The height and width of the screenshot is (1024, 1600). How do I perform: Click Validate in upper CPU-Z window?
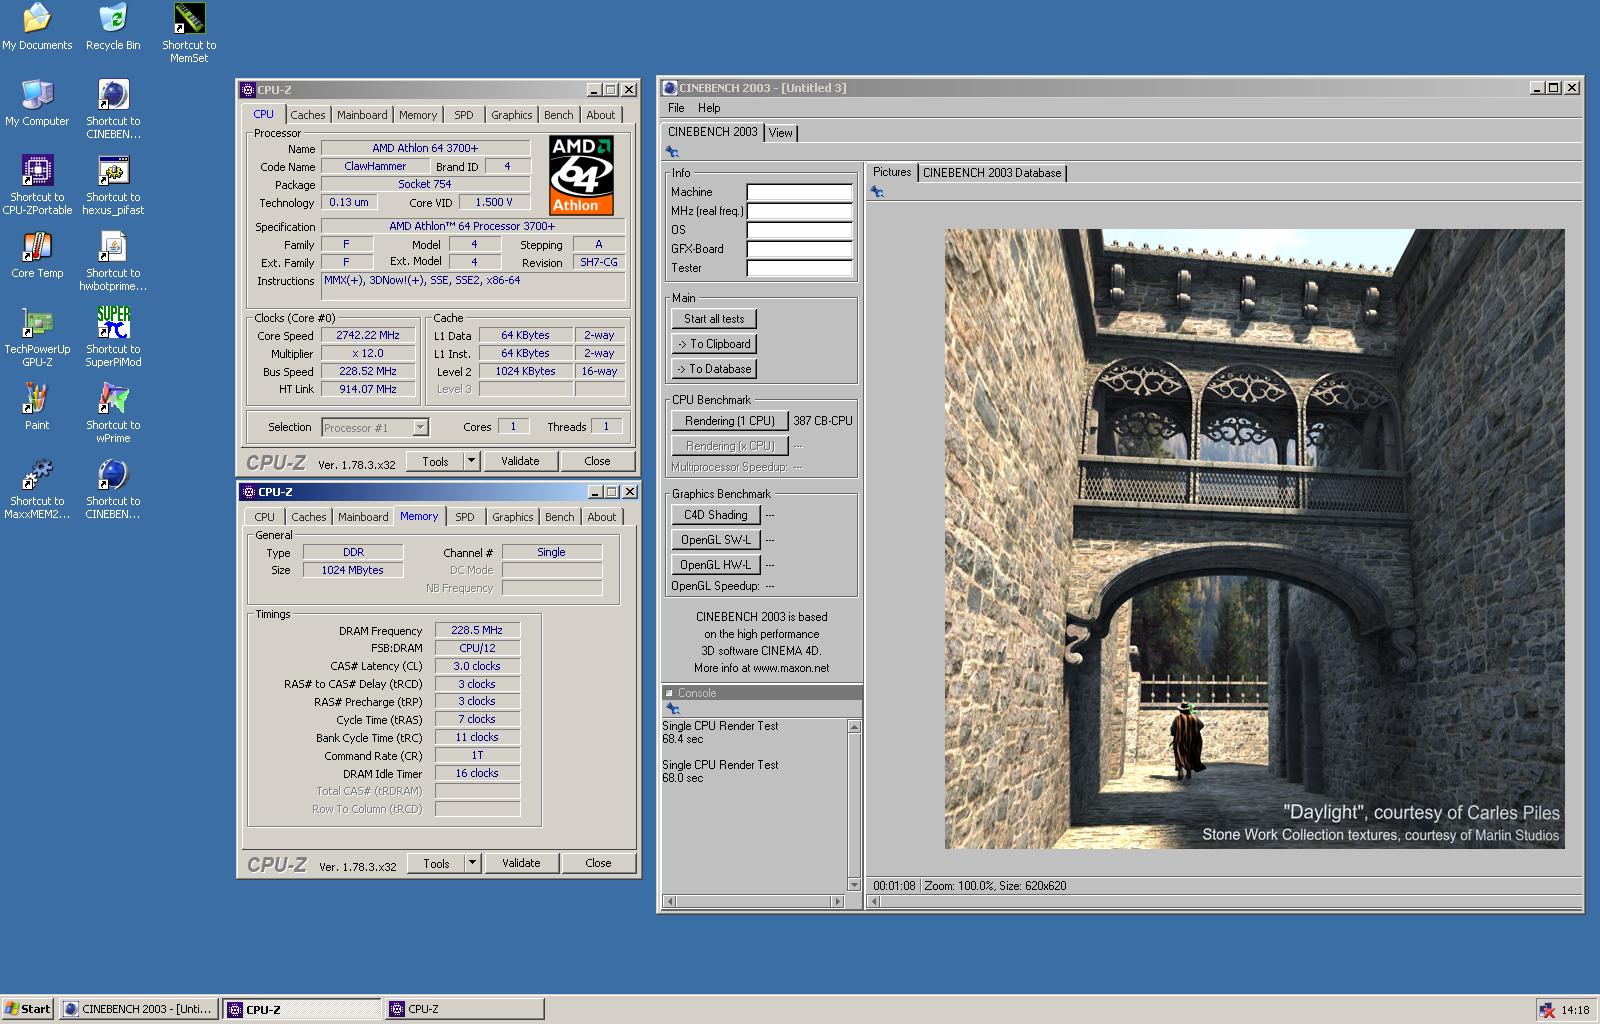[520, 461]
